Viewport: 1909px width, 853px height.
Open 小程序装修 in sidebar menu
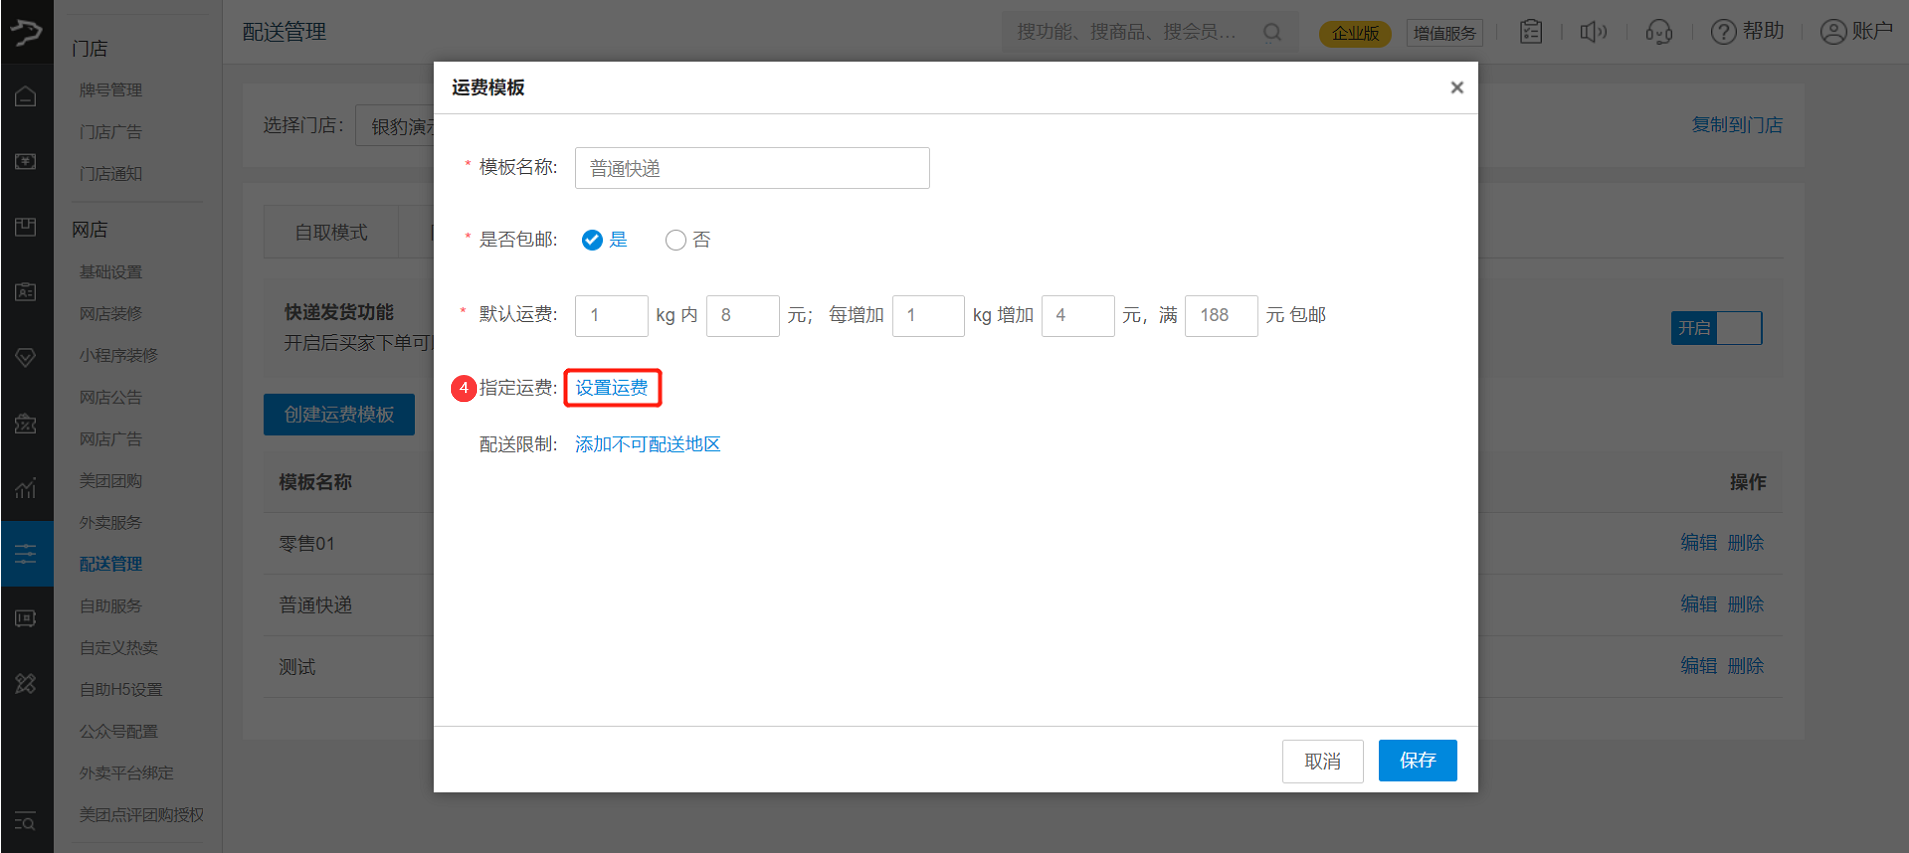[x=119, y=356]
